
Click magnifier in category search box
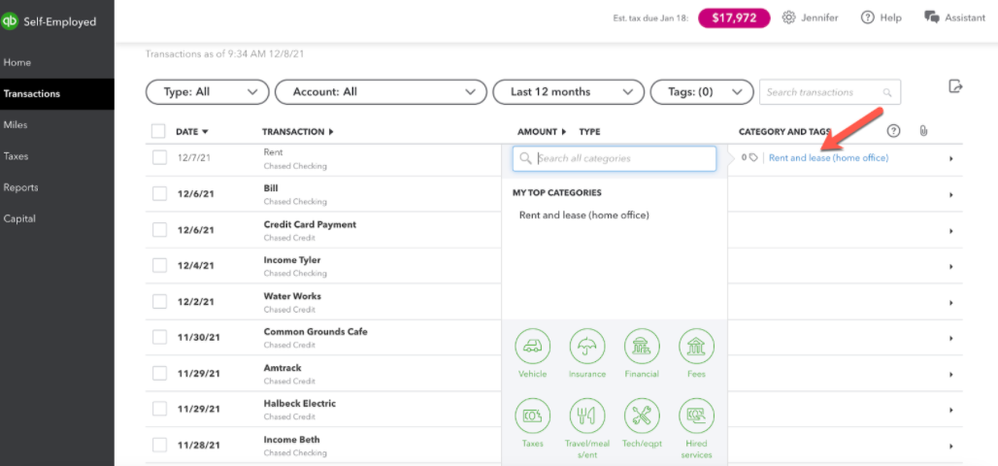[x=526, y=159]
